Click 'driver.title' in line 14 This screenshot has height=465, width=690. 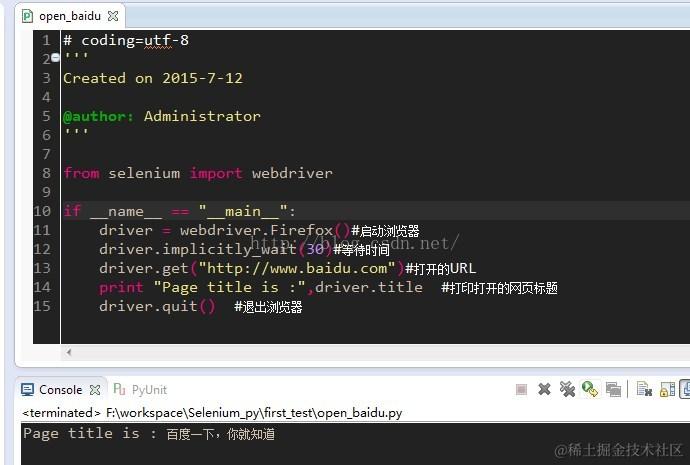(x=369, y=287)
